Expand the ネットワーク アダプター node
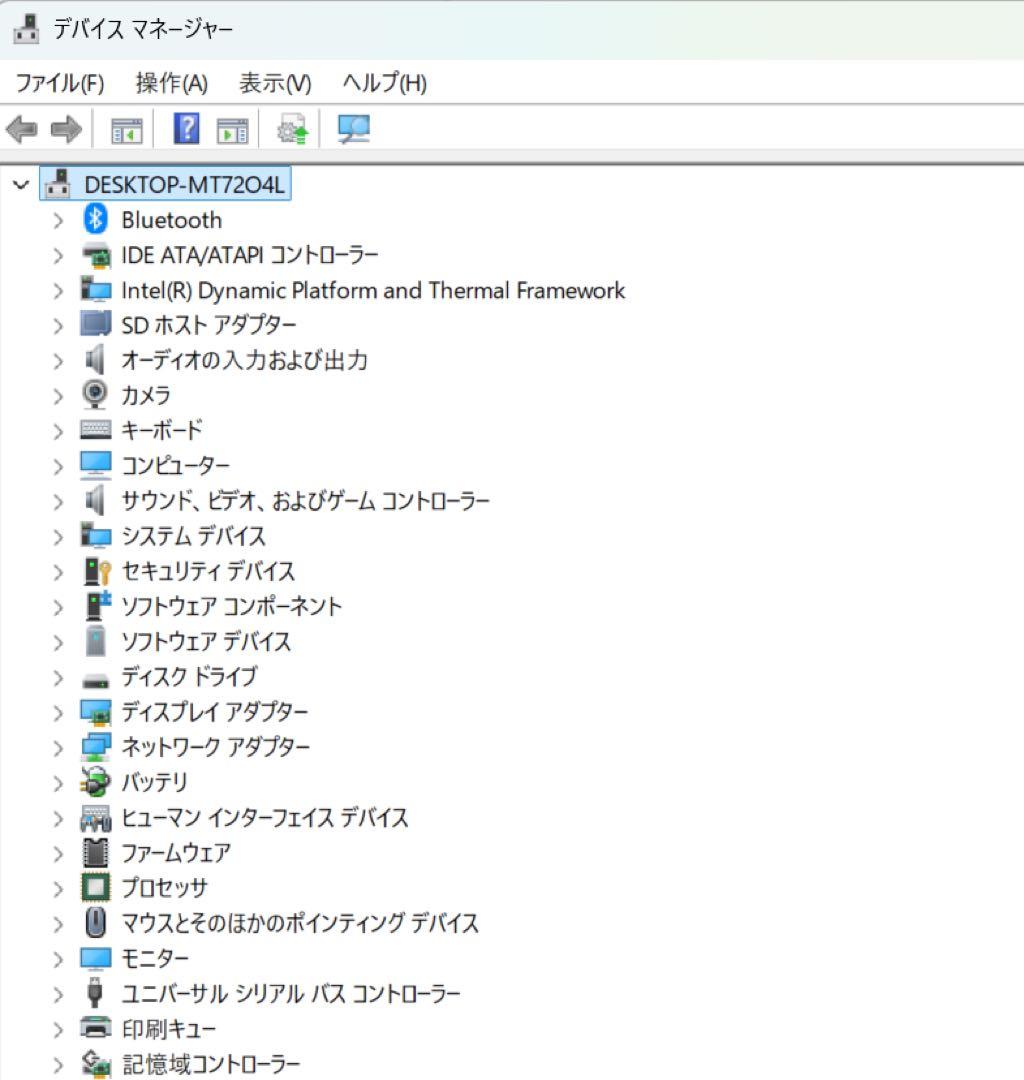This screenshot has height=1080, width=1024. click(57, 747)
